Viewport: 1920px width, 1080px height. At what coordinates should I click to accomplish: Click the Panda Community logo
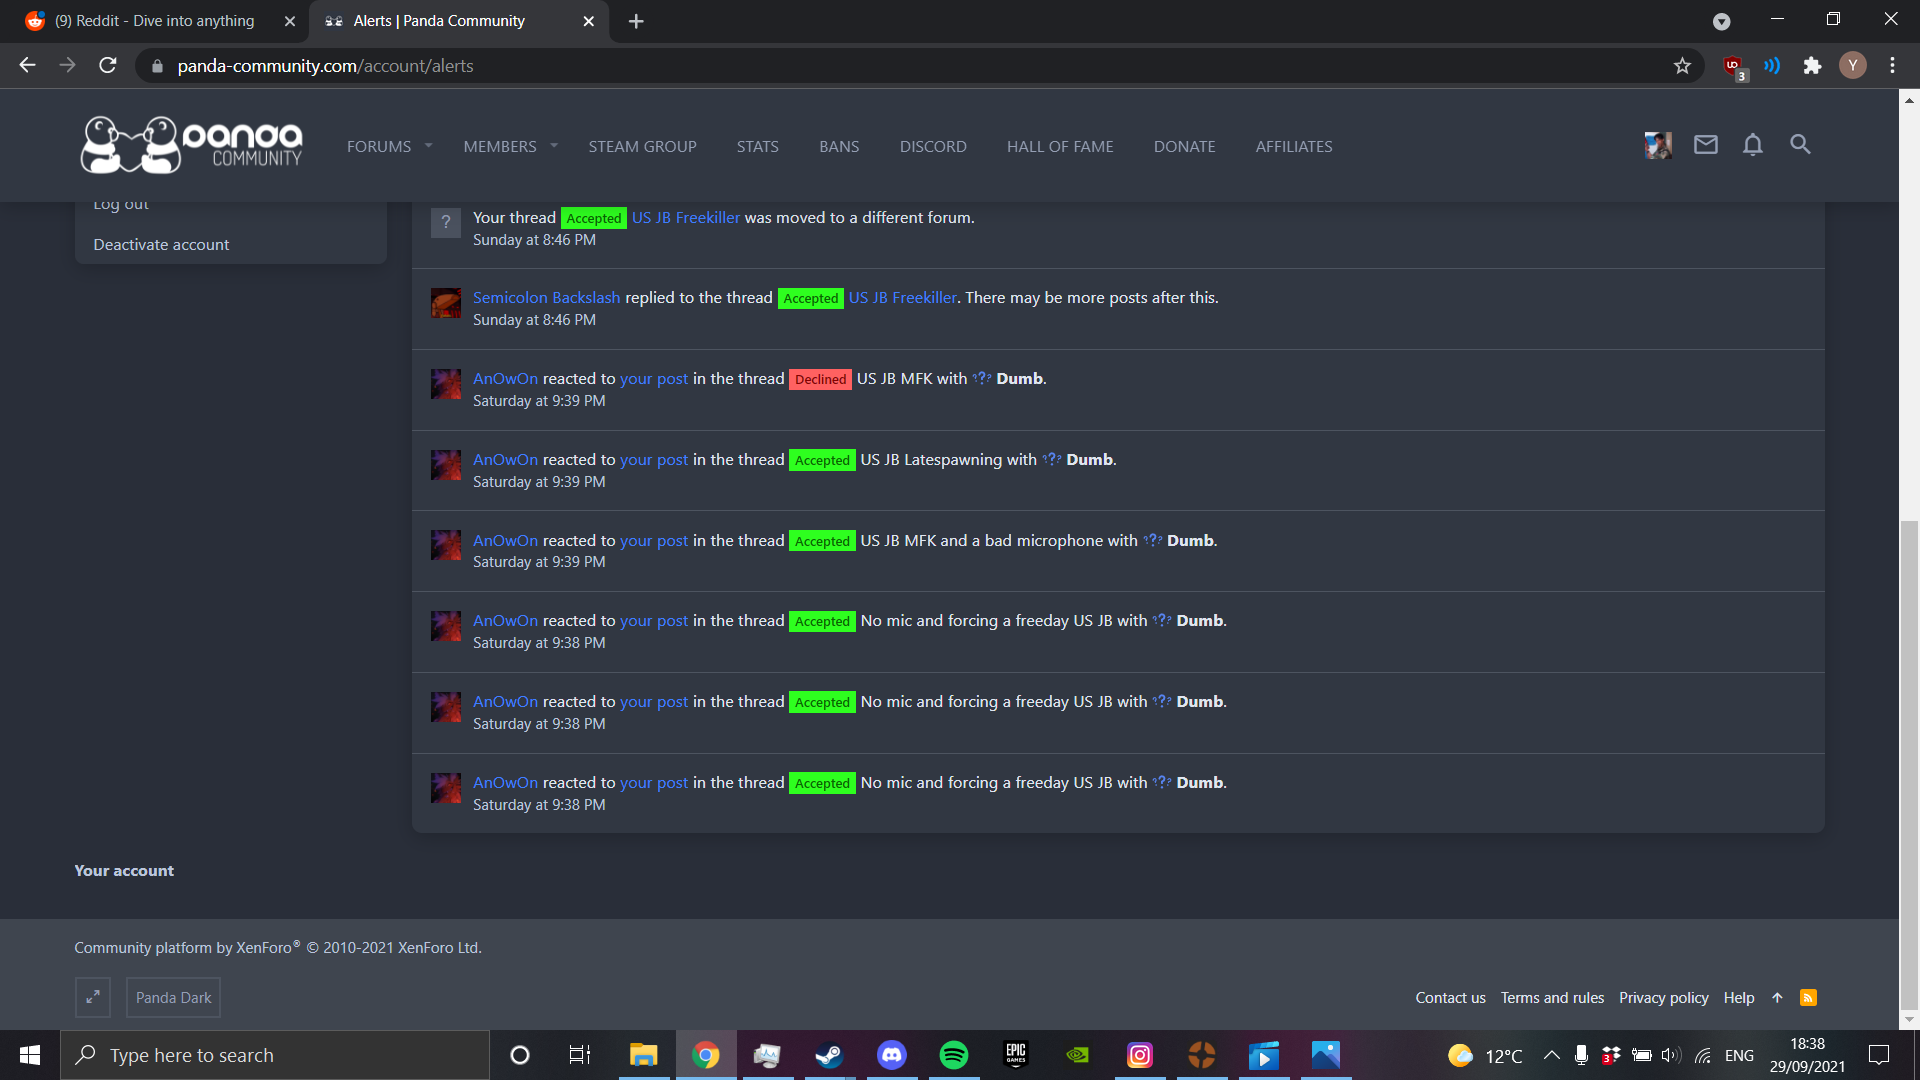[x=192, y=145]
